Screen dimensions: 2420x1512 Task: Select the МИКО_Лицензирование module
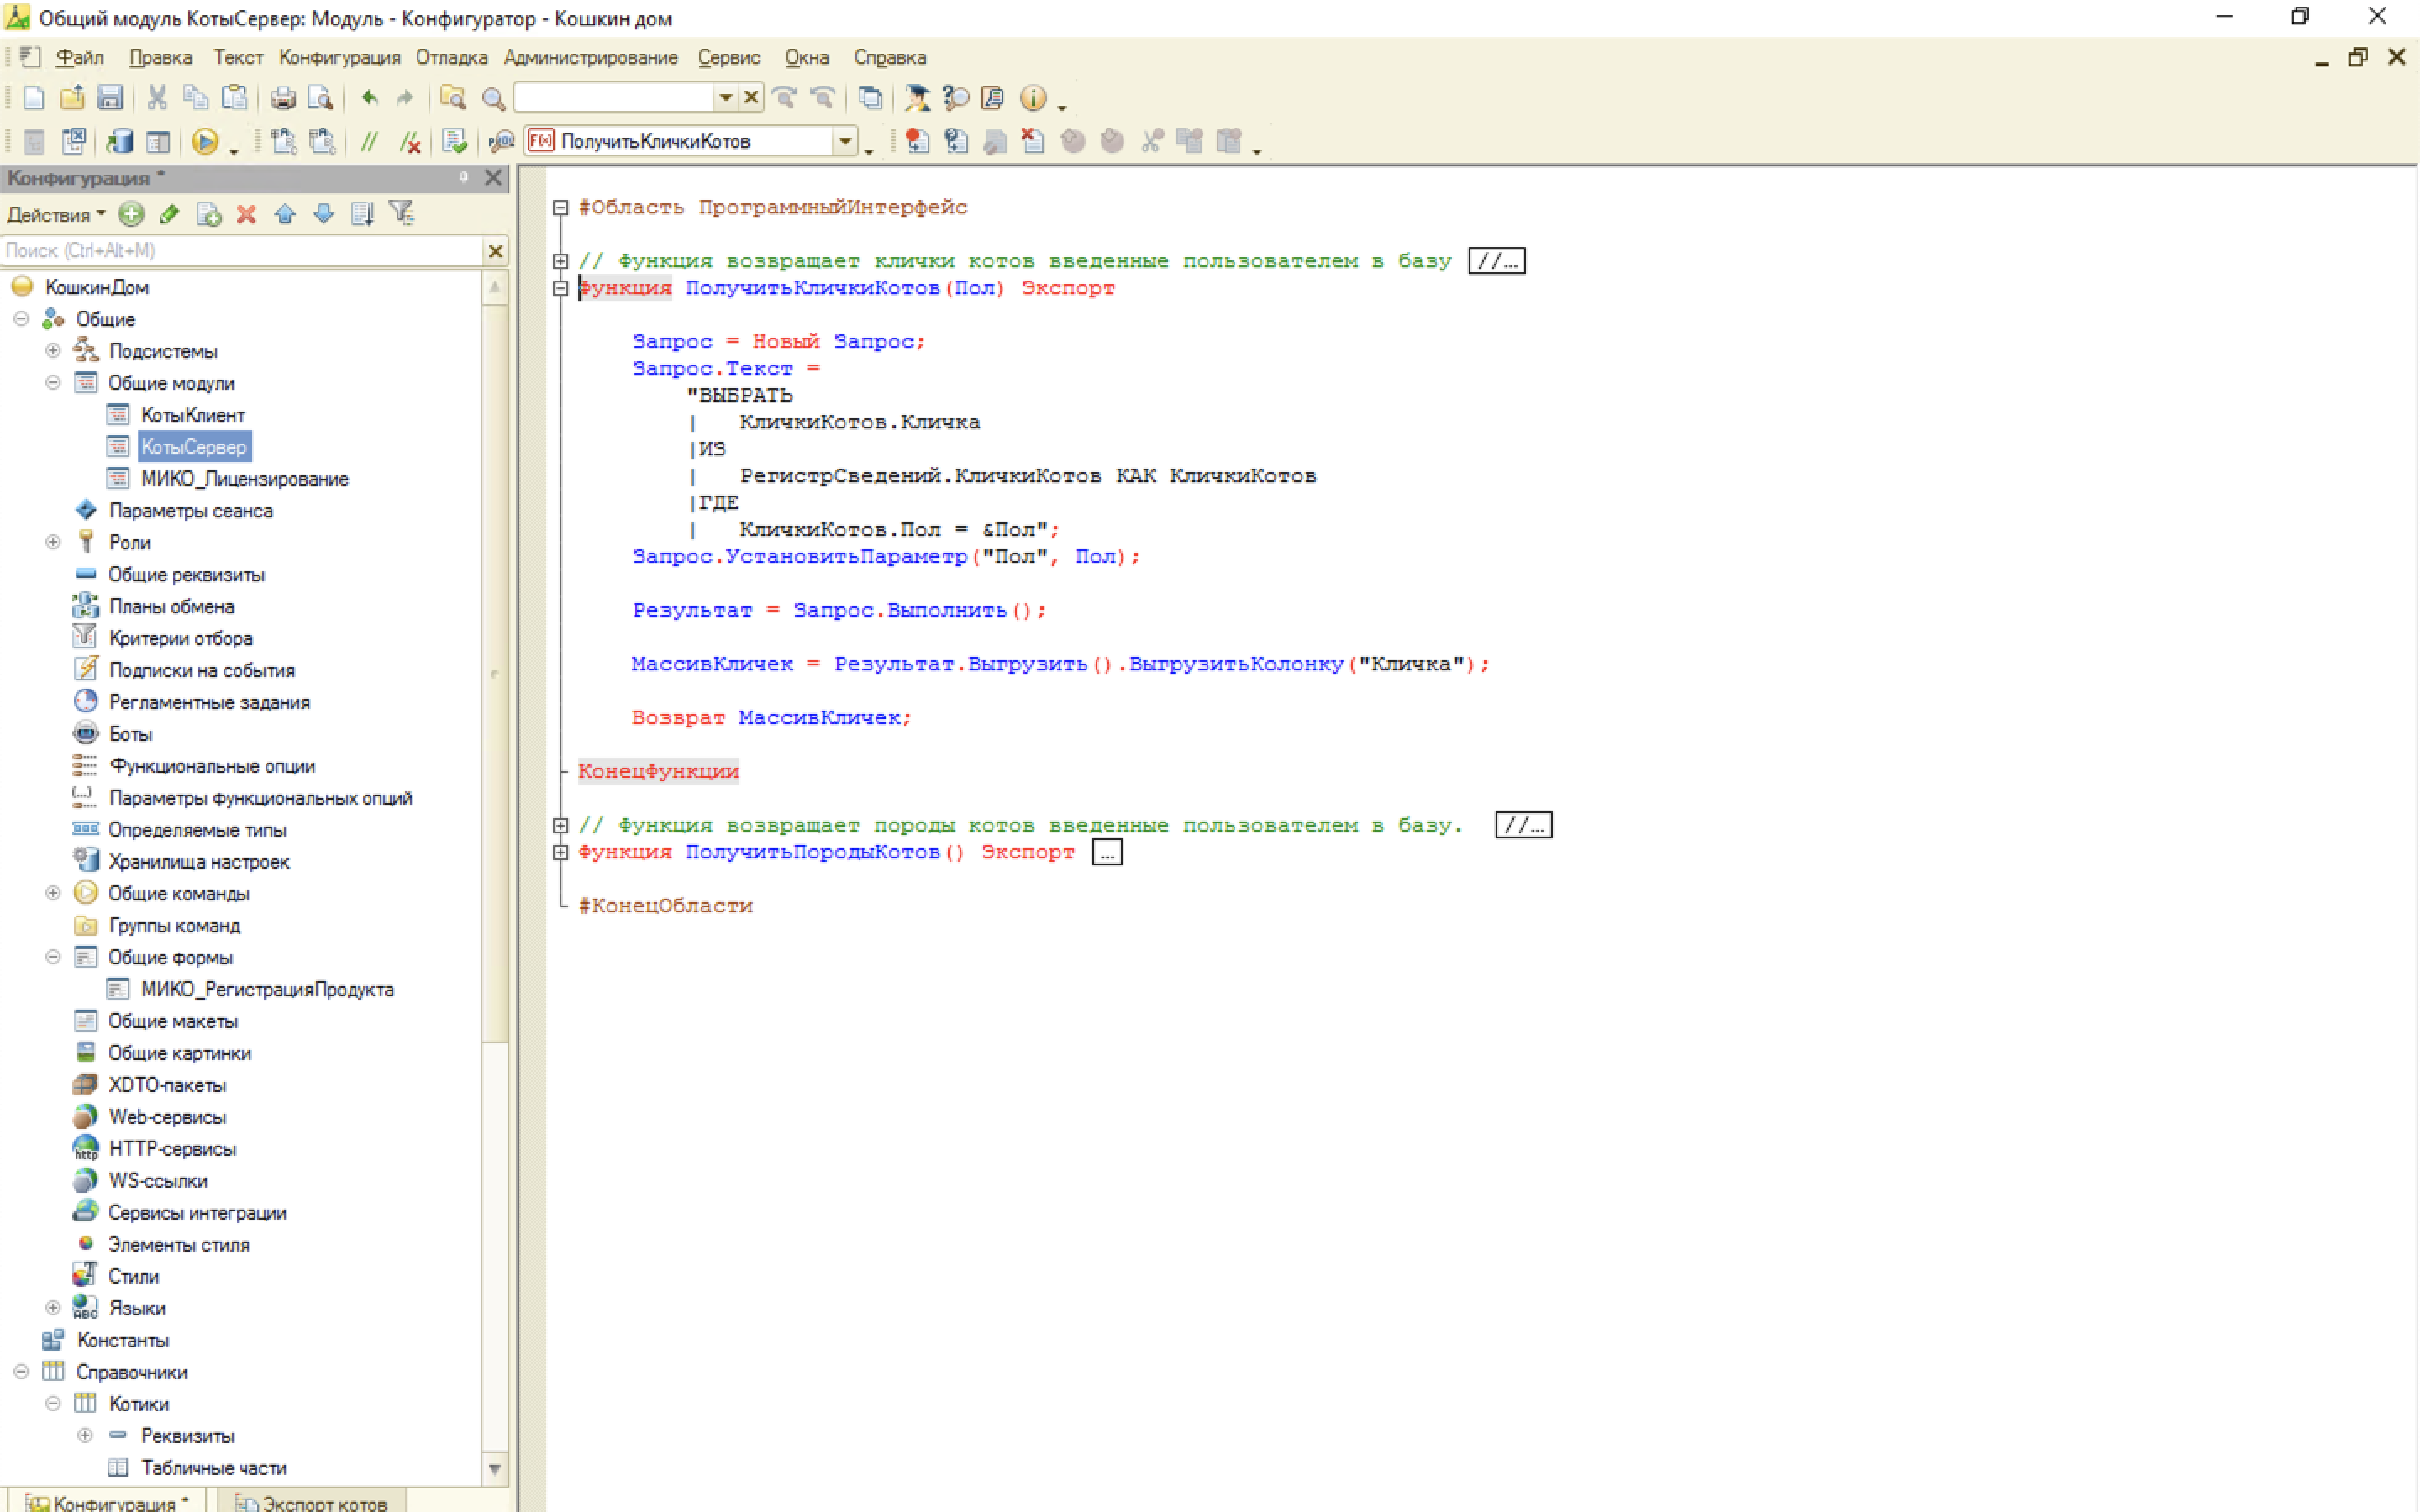pos(244,478)
